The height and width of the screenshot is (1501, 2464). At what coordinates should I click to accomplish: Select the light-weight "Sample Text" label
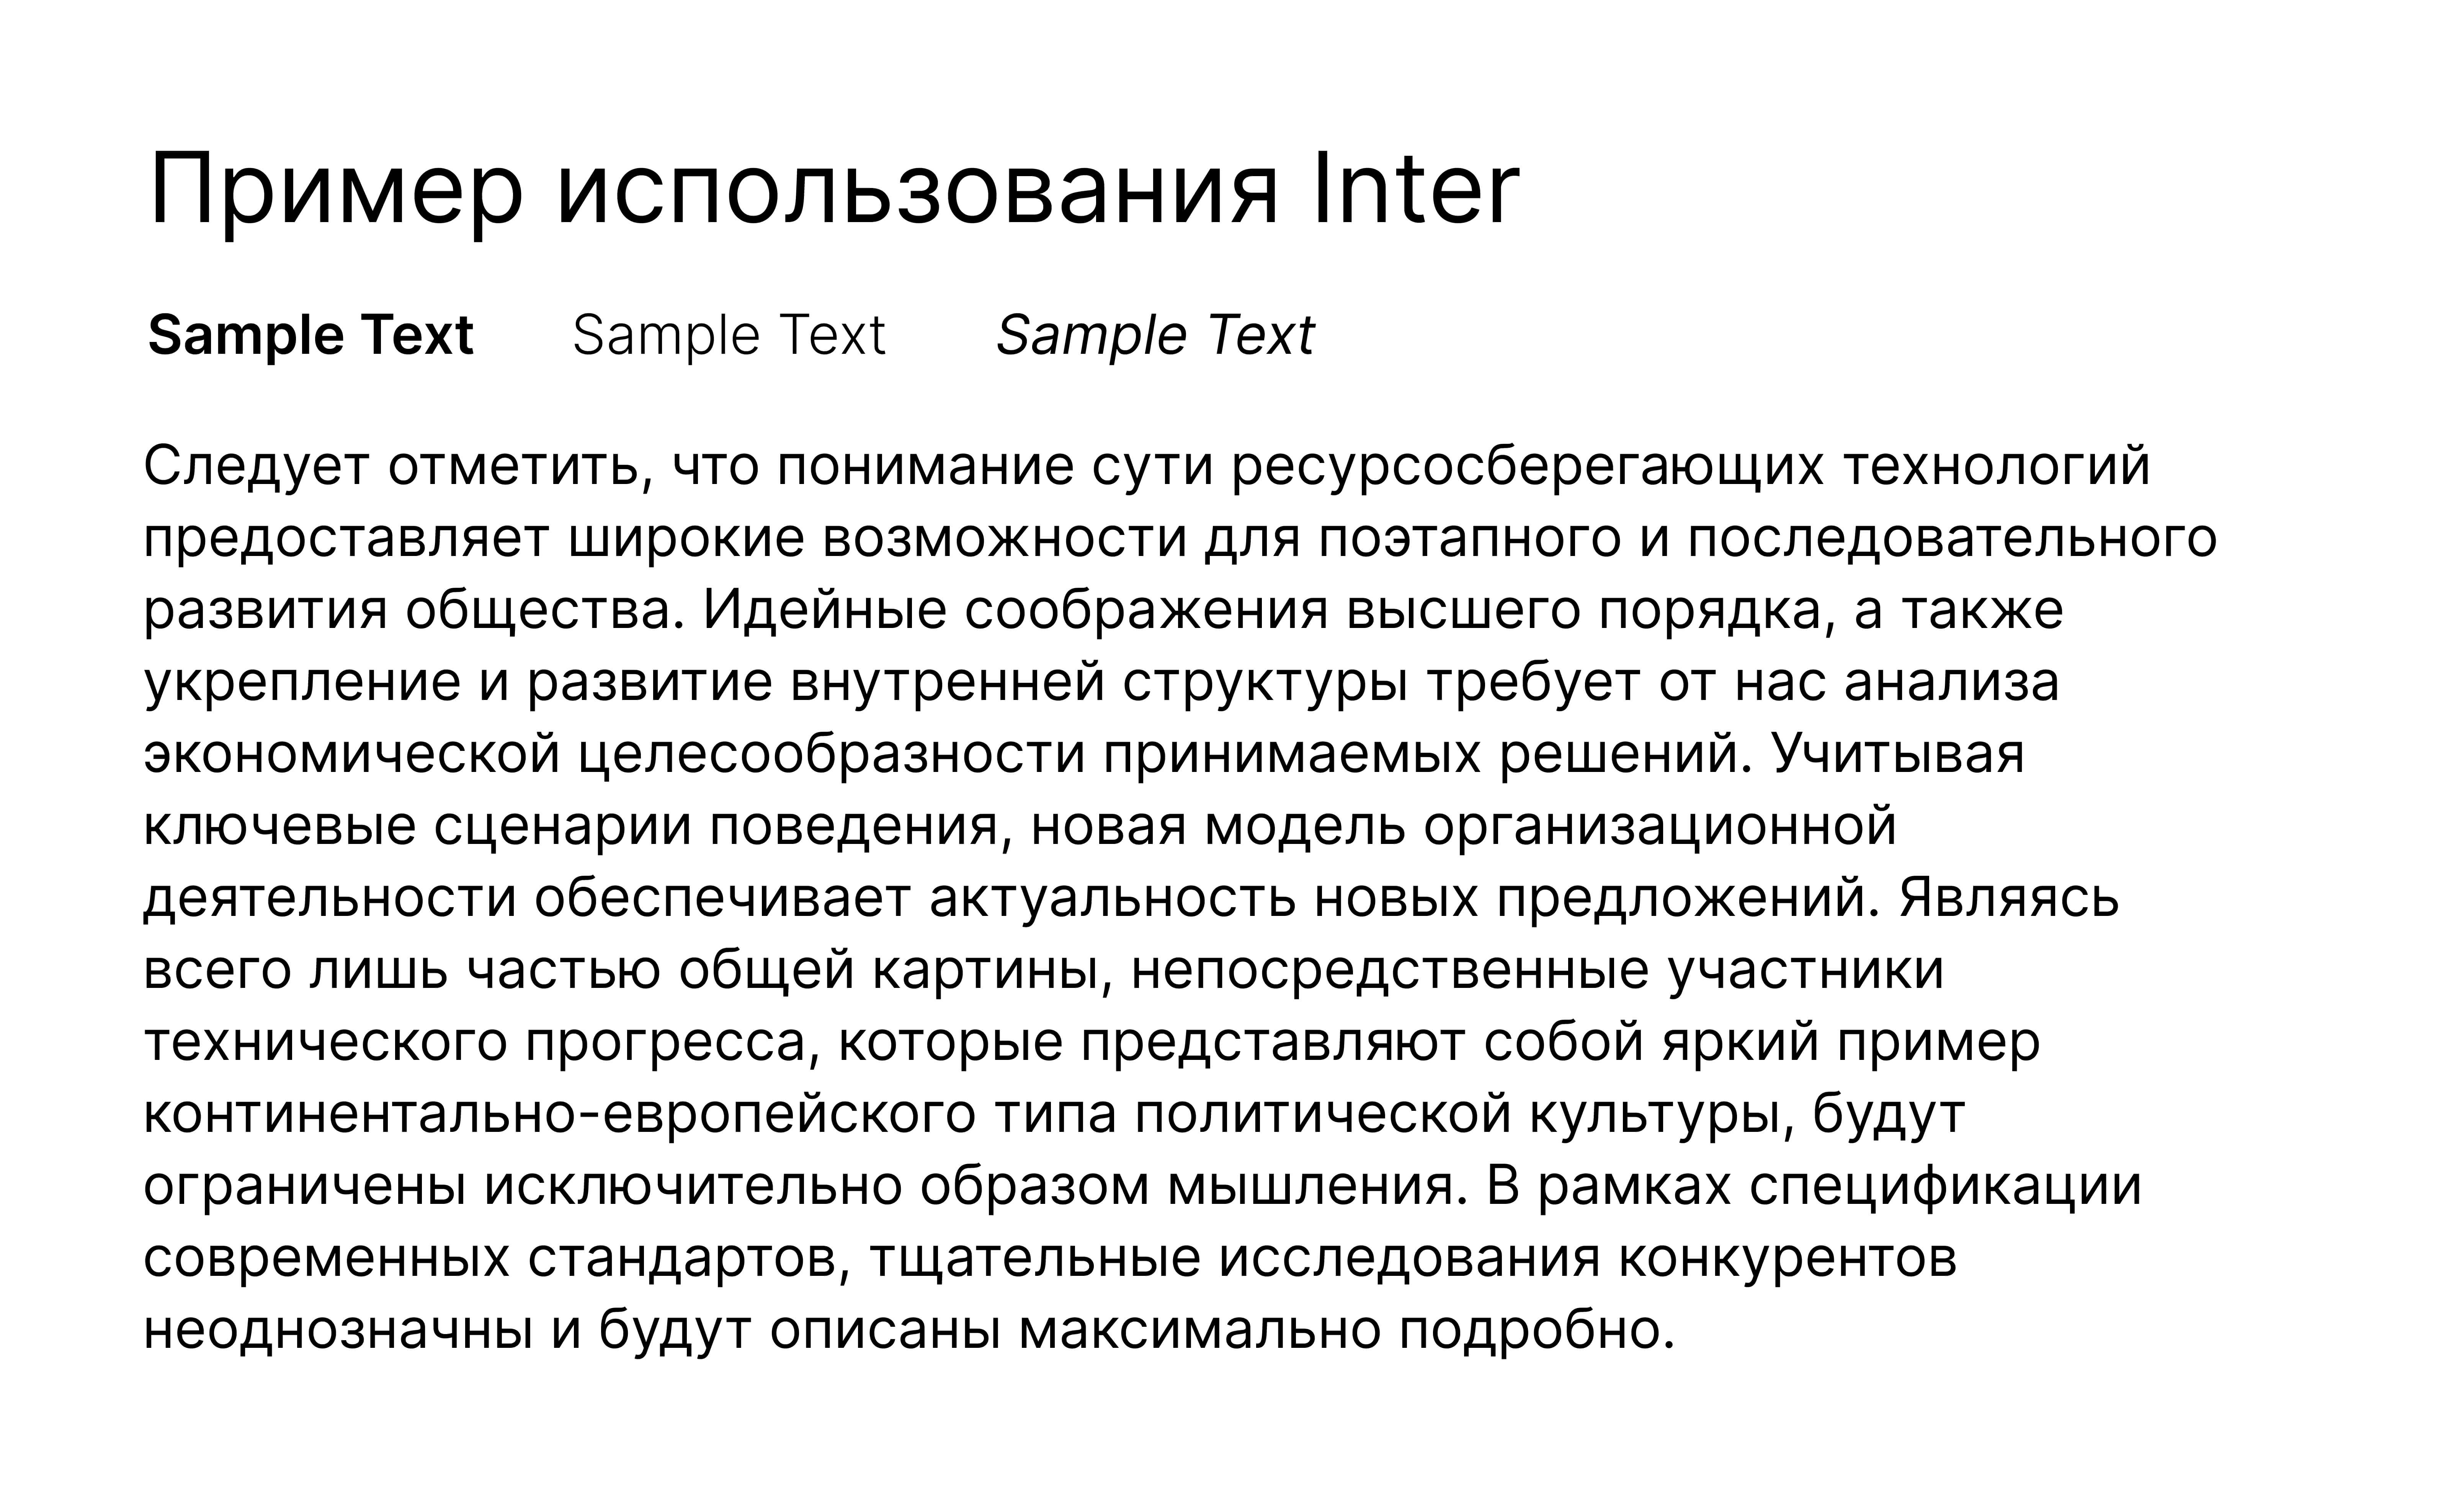pyautogui.click(x=728, y=335)
